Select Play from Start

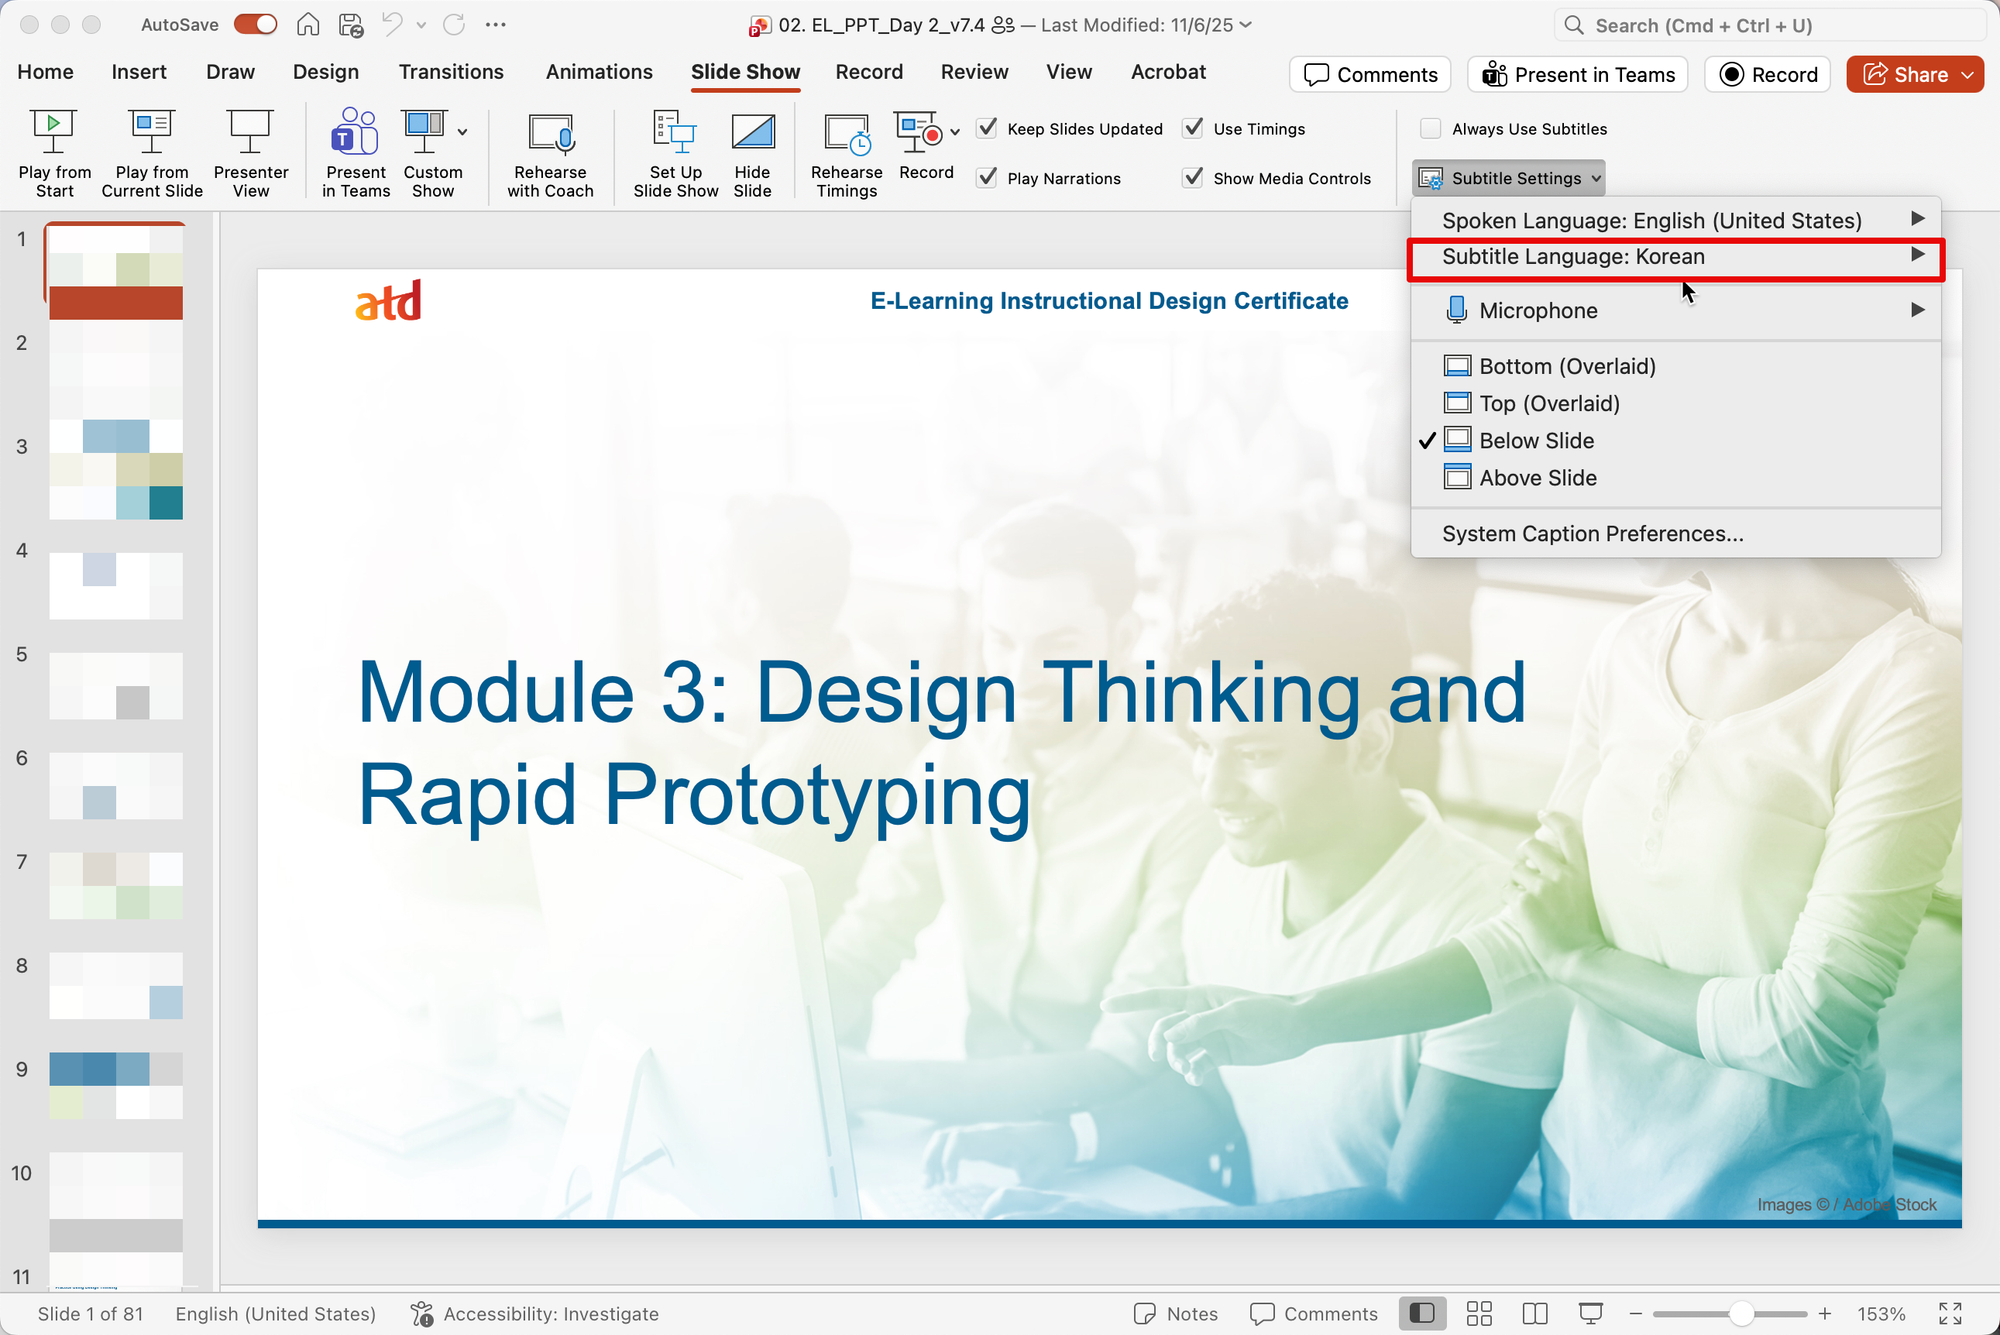pyautogui.click(x=54, y=152)
